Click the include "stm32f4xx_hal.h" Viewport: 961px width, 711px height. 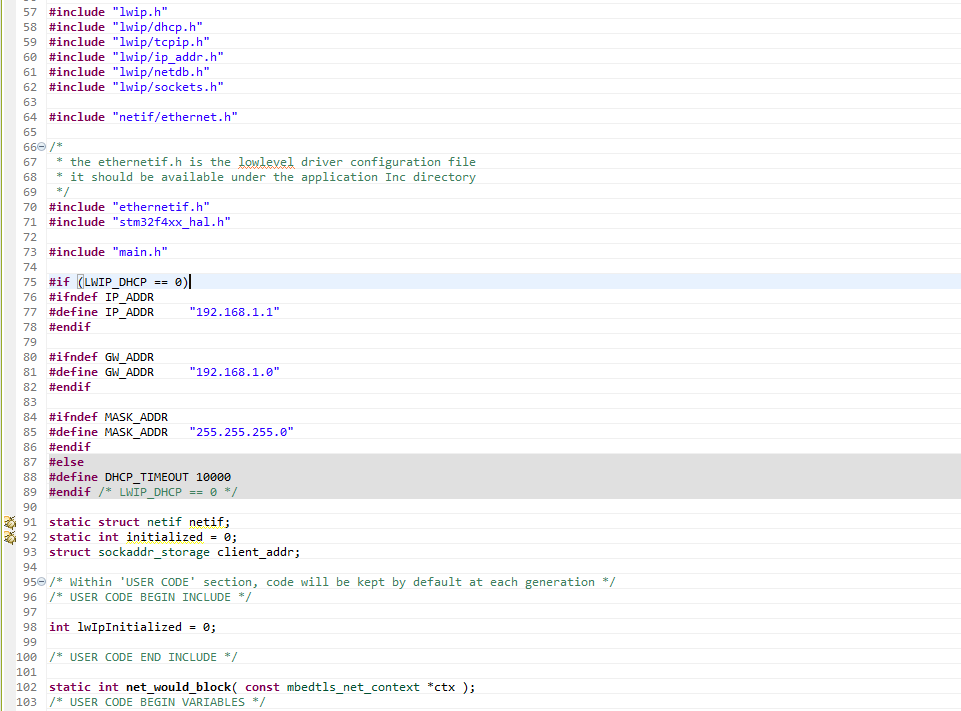point(170,221)
